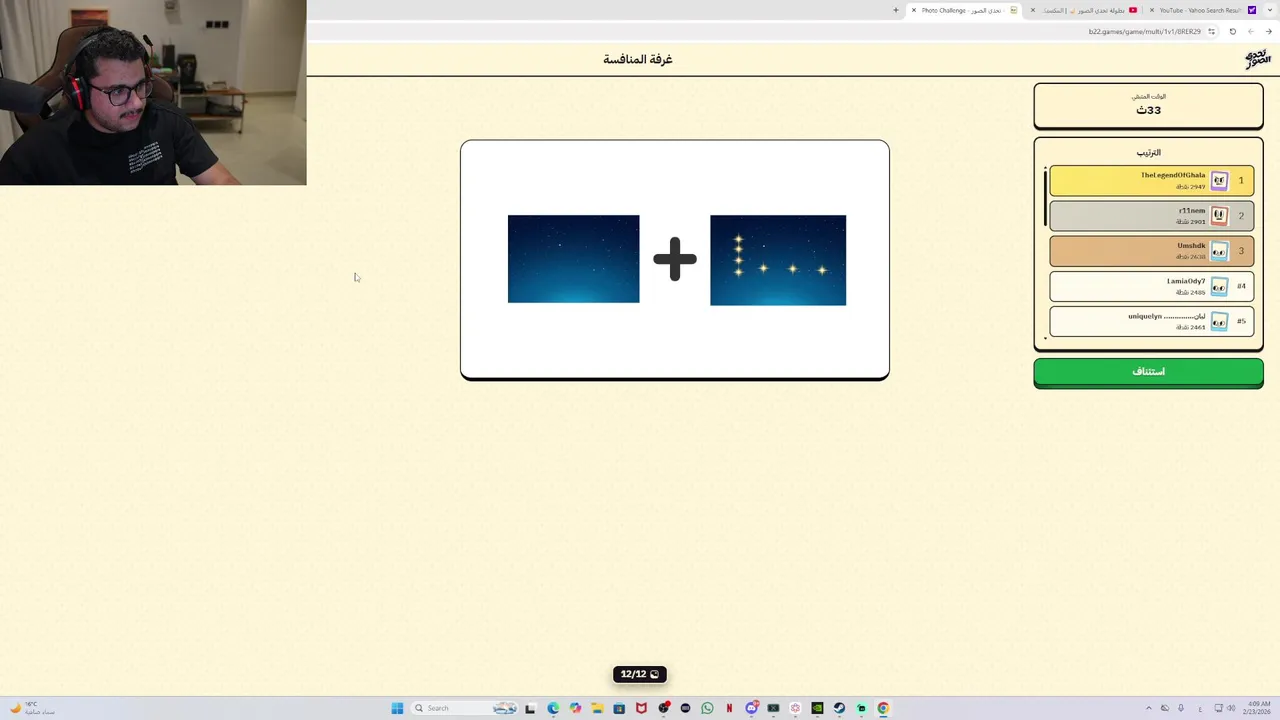
Task: Close the Photo Challenge tab
Action: (x=914, y=10)
